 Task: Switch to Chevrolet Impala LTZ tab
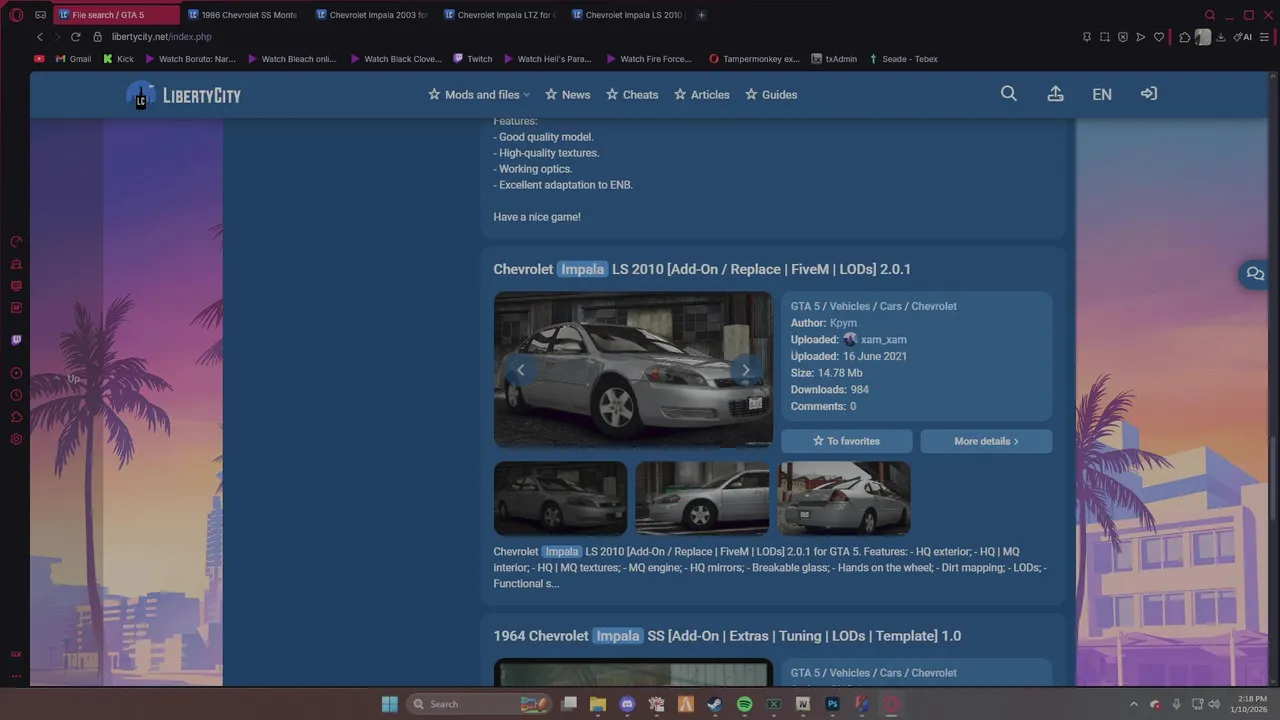[x=501, y=15]
